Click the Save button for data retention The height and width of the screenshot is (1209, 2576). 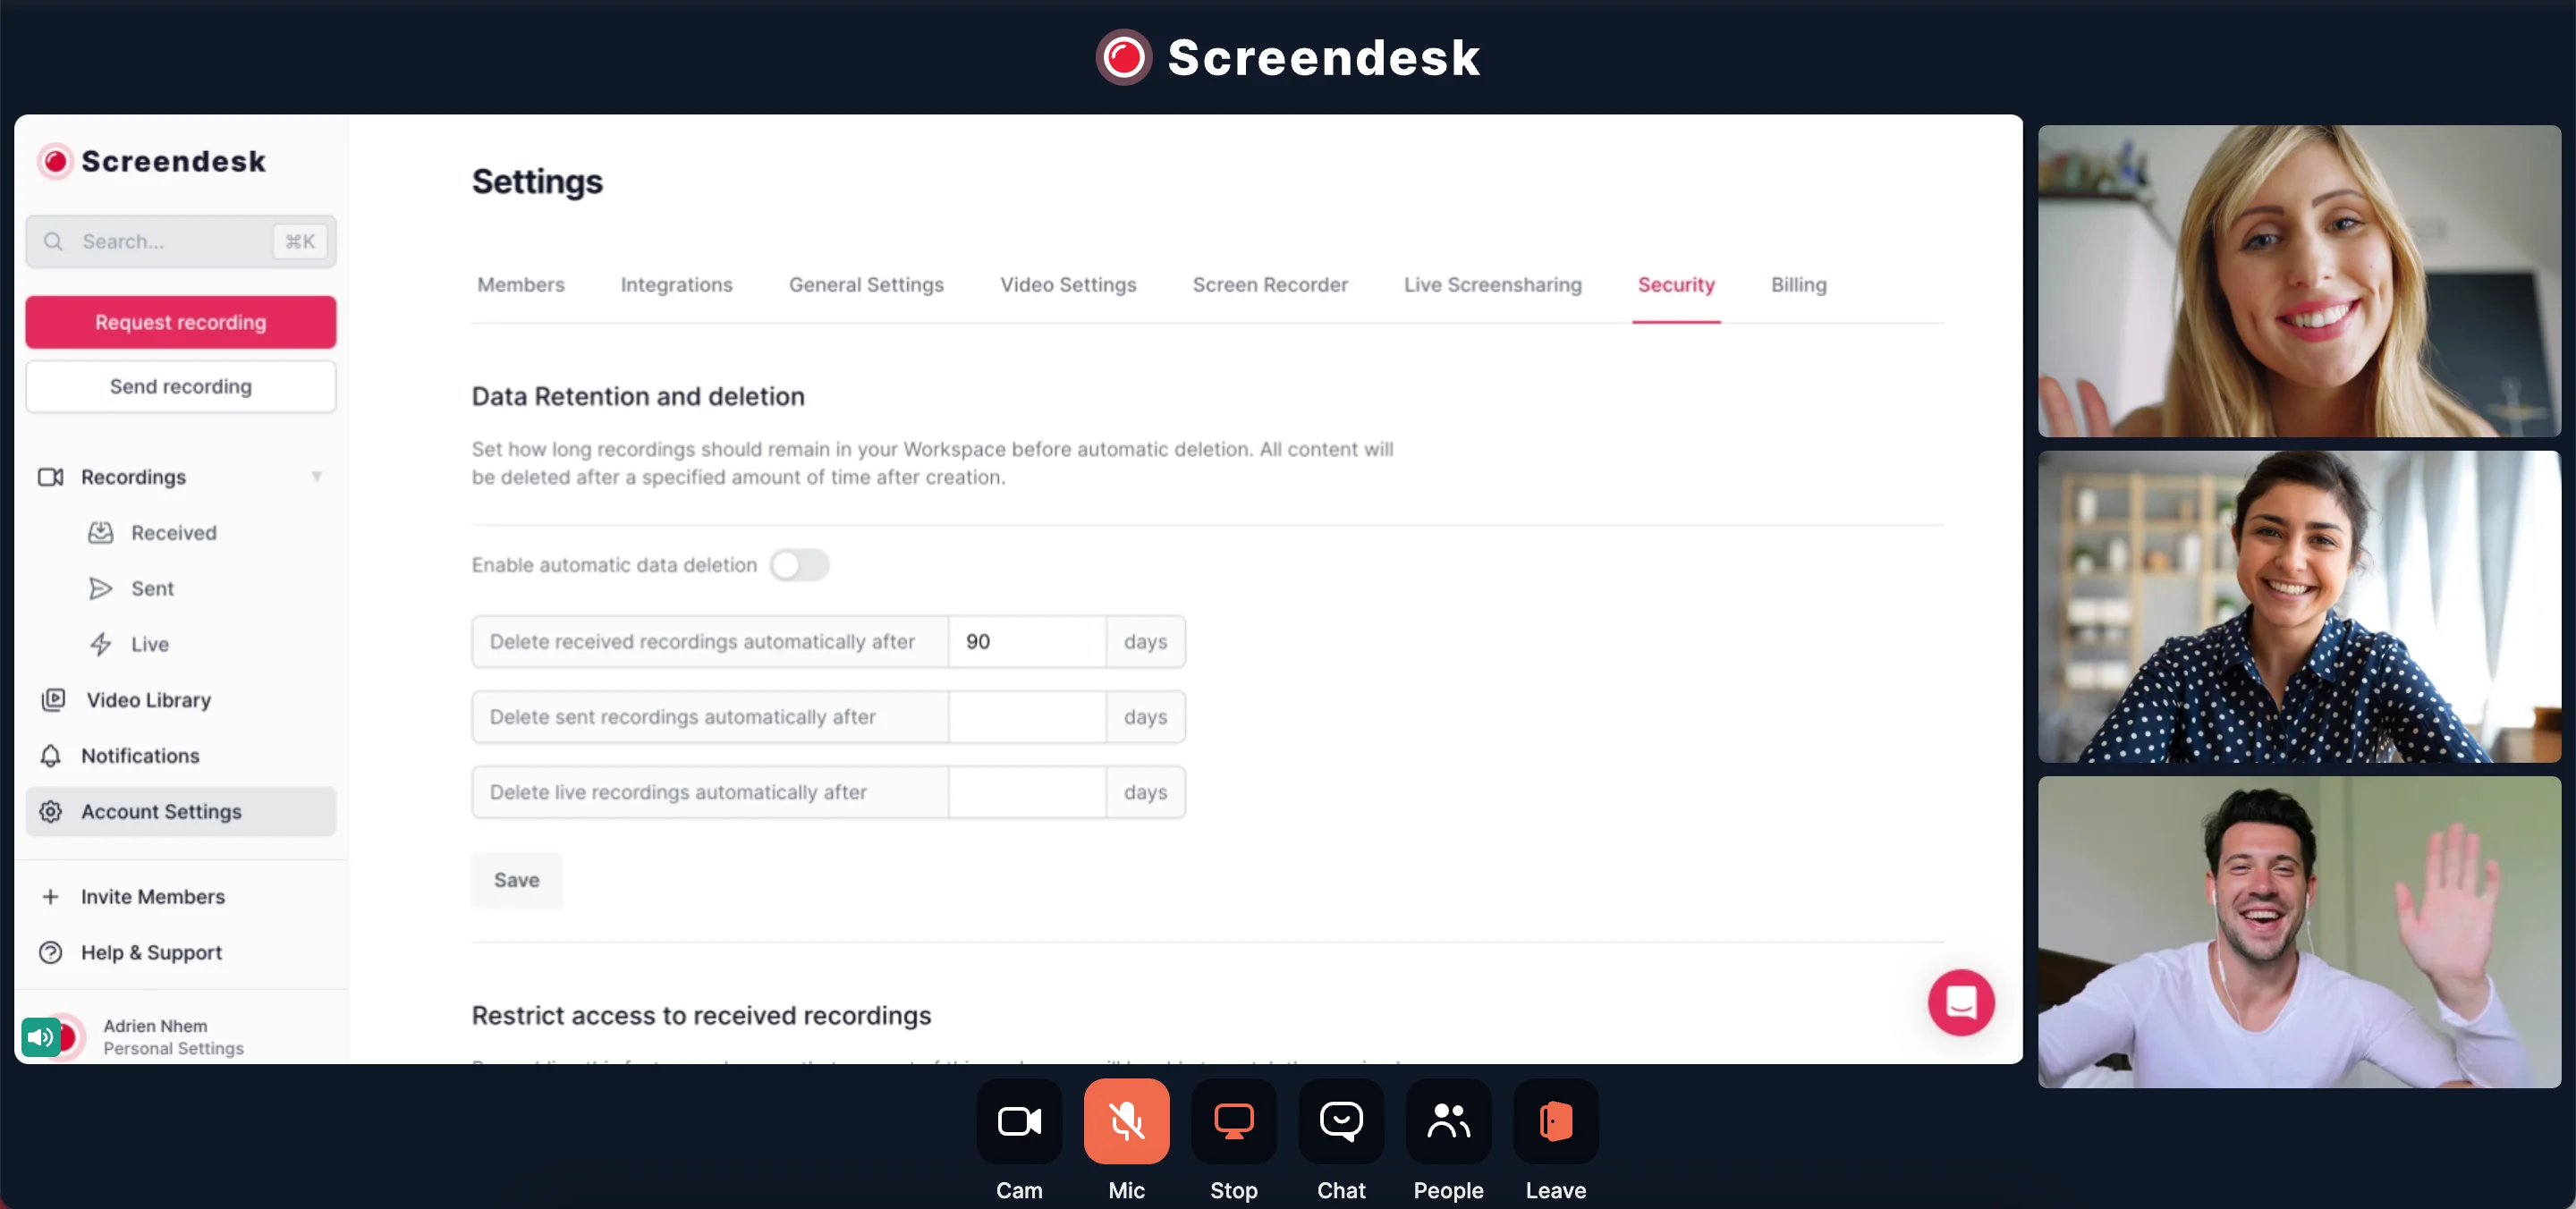514,879
